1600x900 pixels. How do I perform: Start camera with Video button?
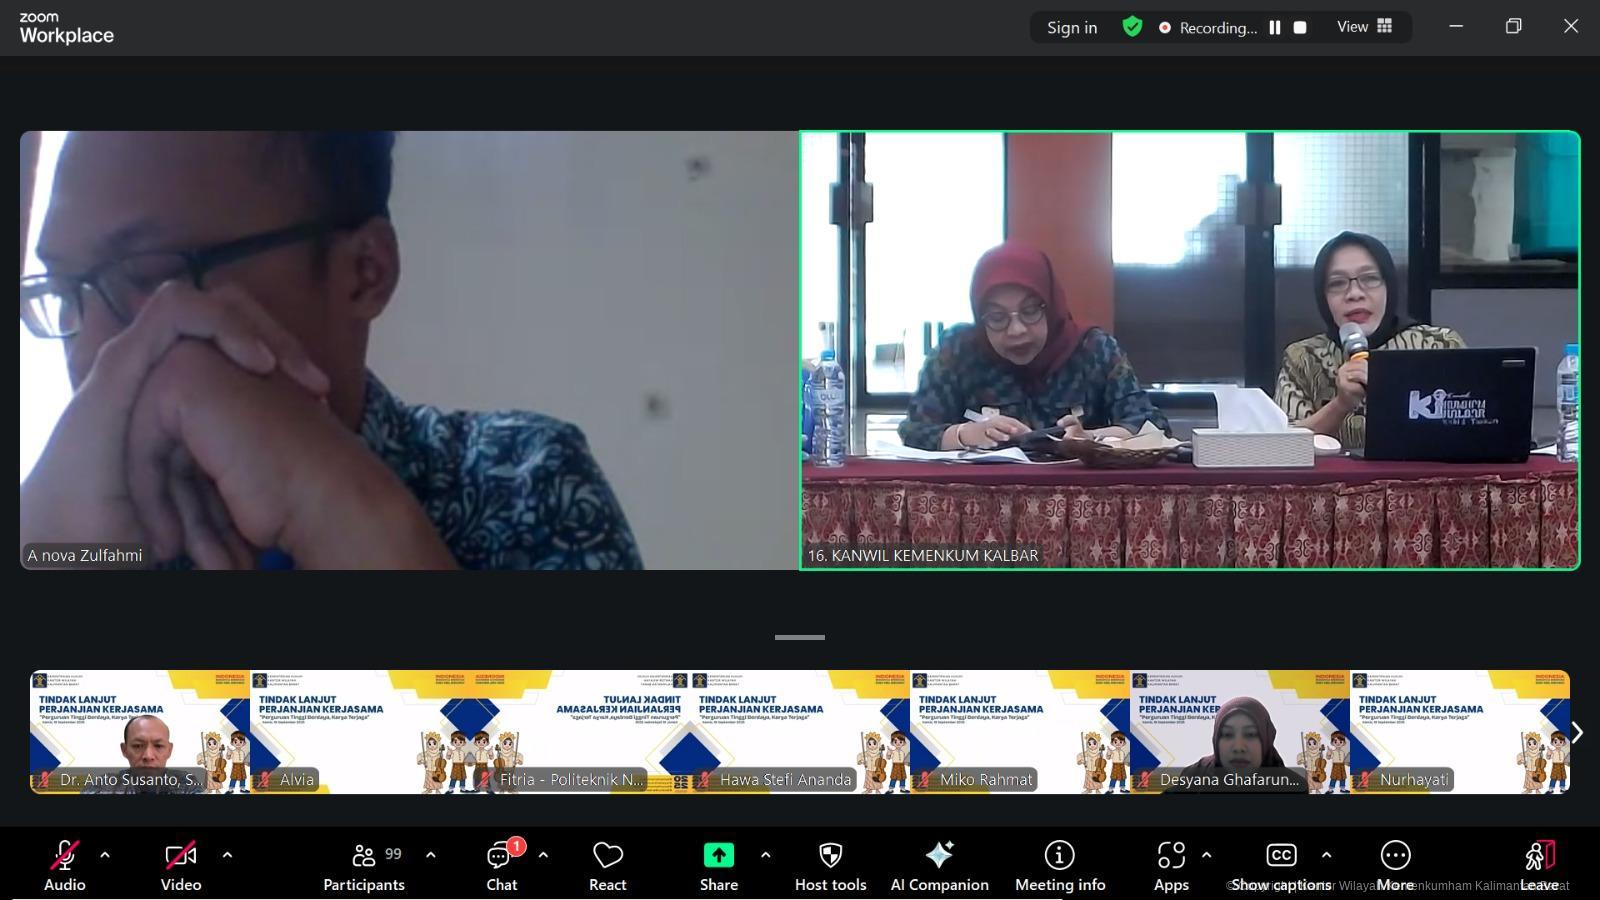point(181,866)
